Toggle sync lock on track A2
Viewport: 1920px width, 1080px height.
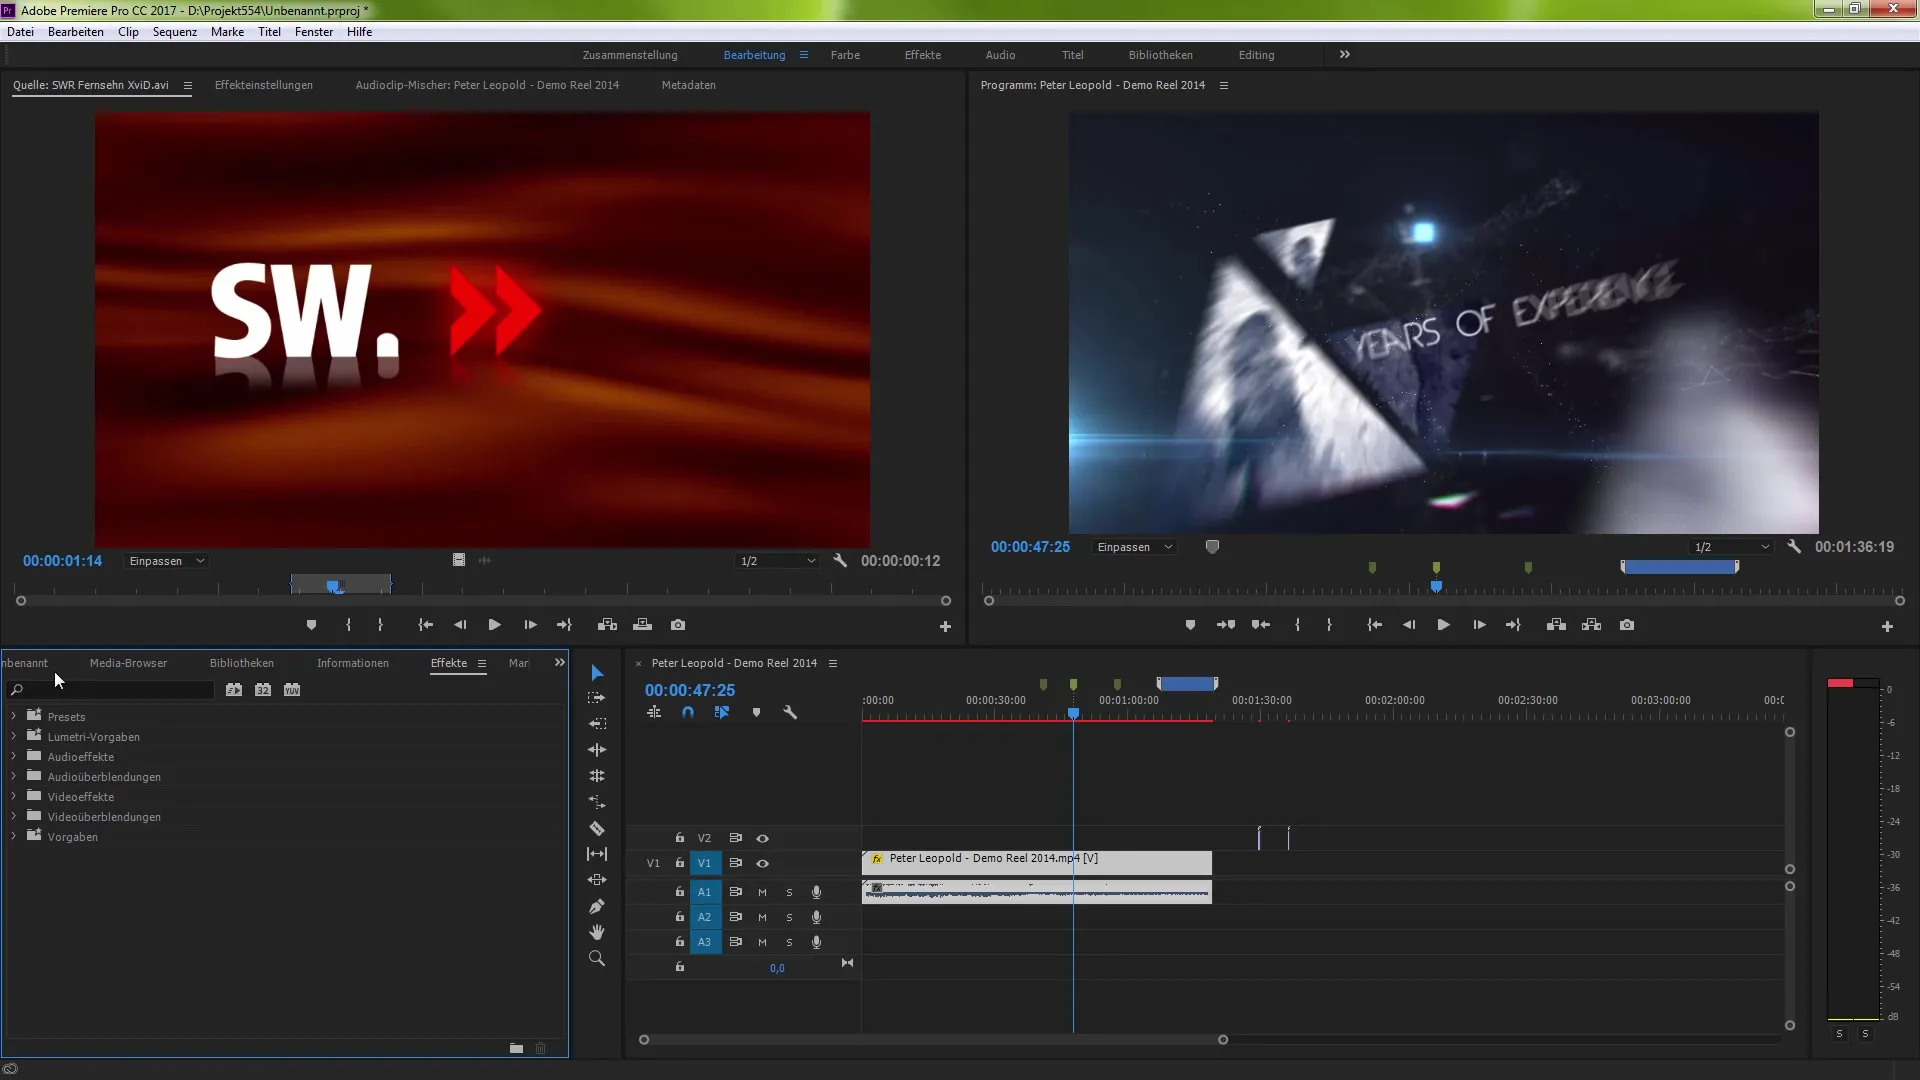736,917
